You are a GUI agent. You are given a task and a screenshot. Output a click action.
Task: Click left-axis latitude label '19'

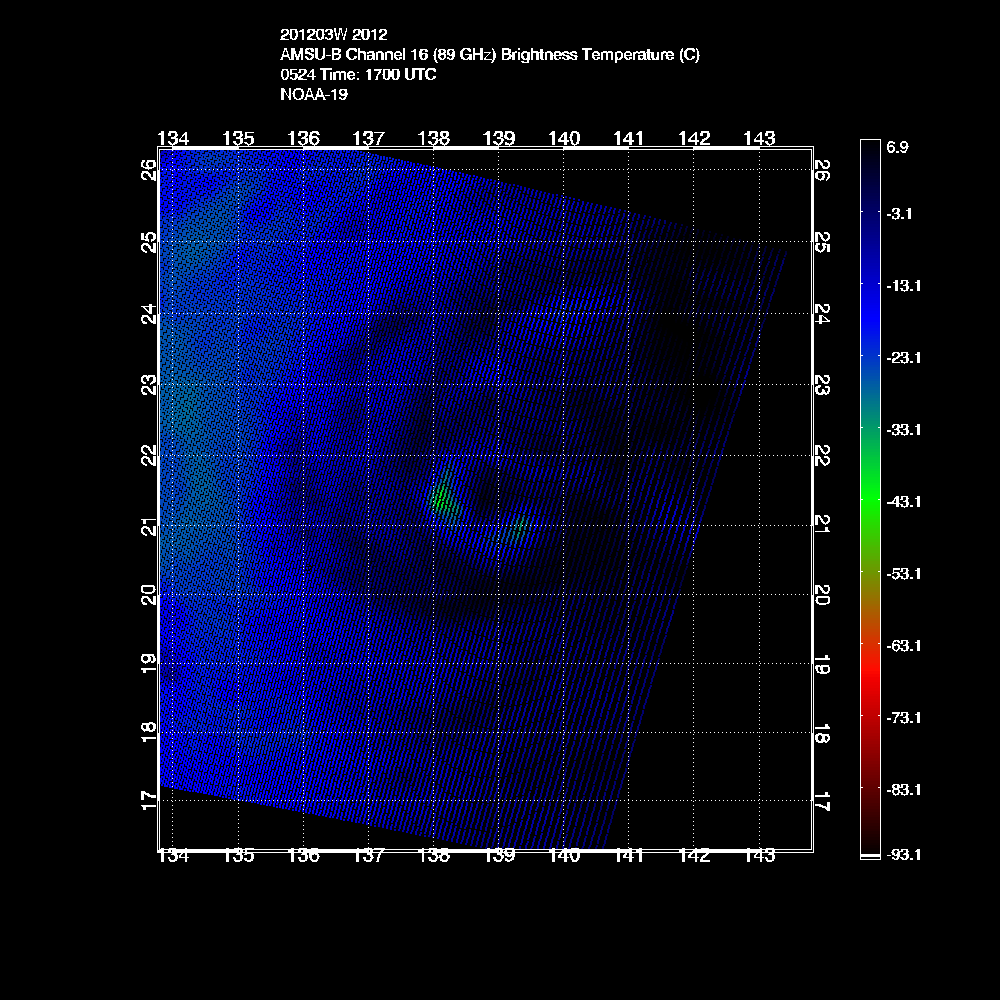point(149,664)
